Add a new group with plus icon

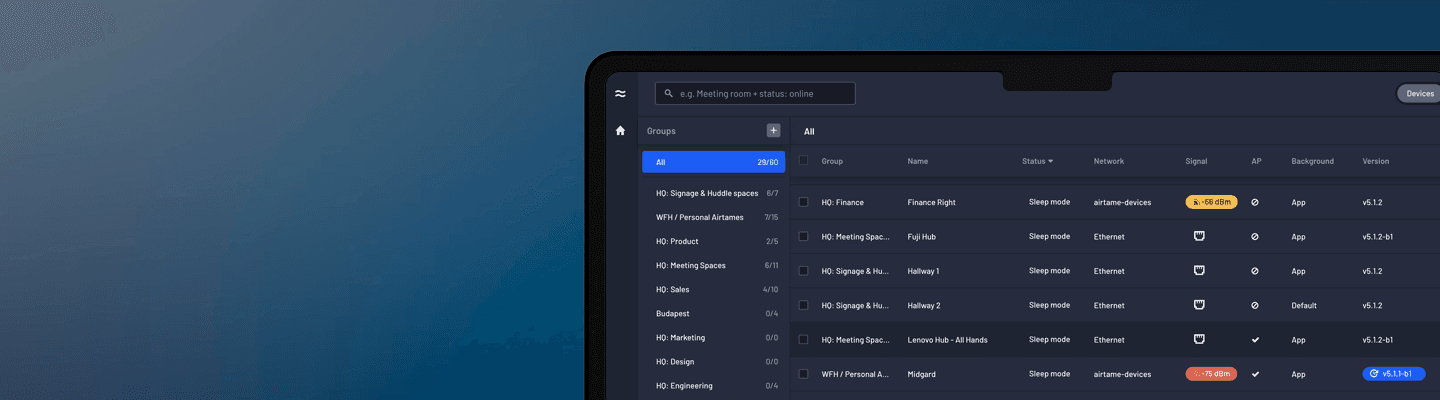(773, 130)
